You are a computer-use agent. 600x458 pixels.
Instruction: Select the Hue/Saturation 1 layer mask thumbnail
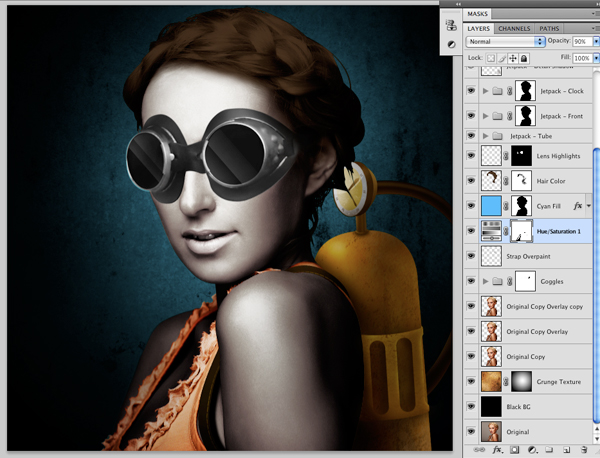[521, 231]
